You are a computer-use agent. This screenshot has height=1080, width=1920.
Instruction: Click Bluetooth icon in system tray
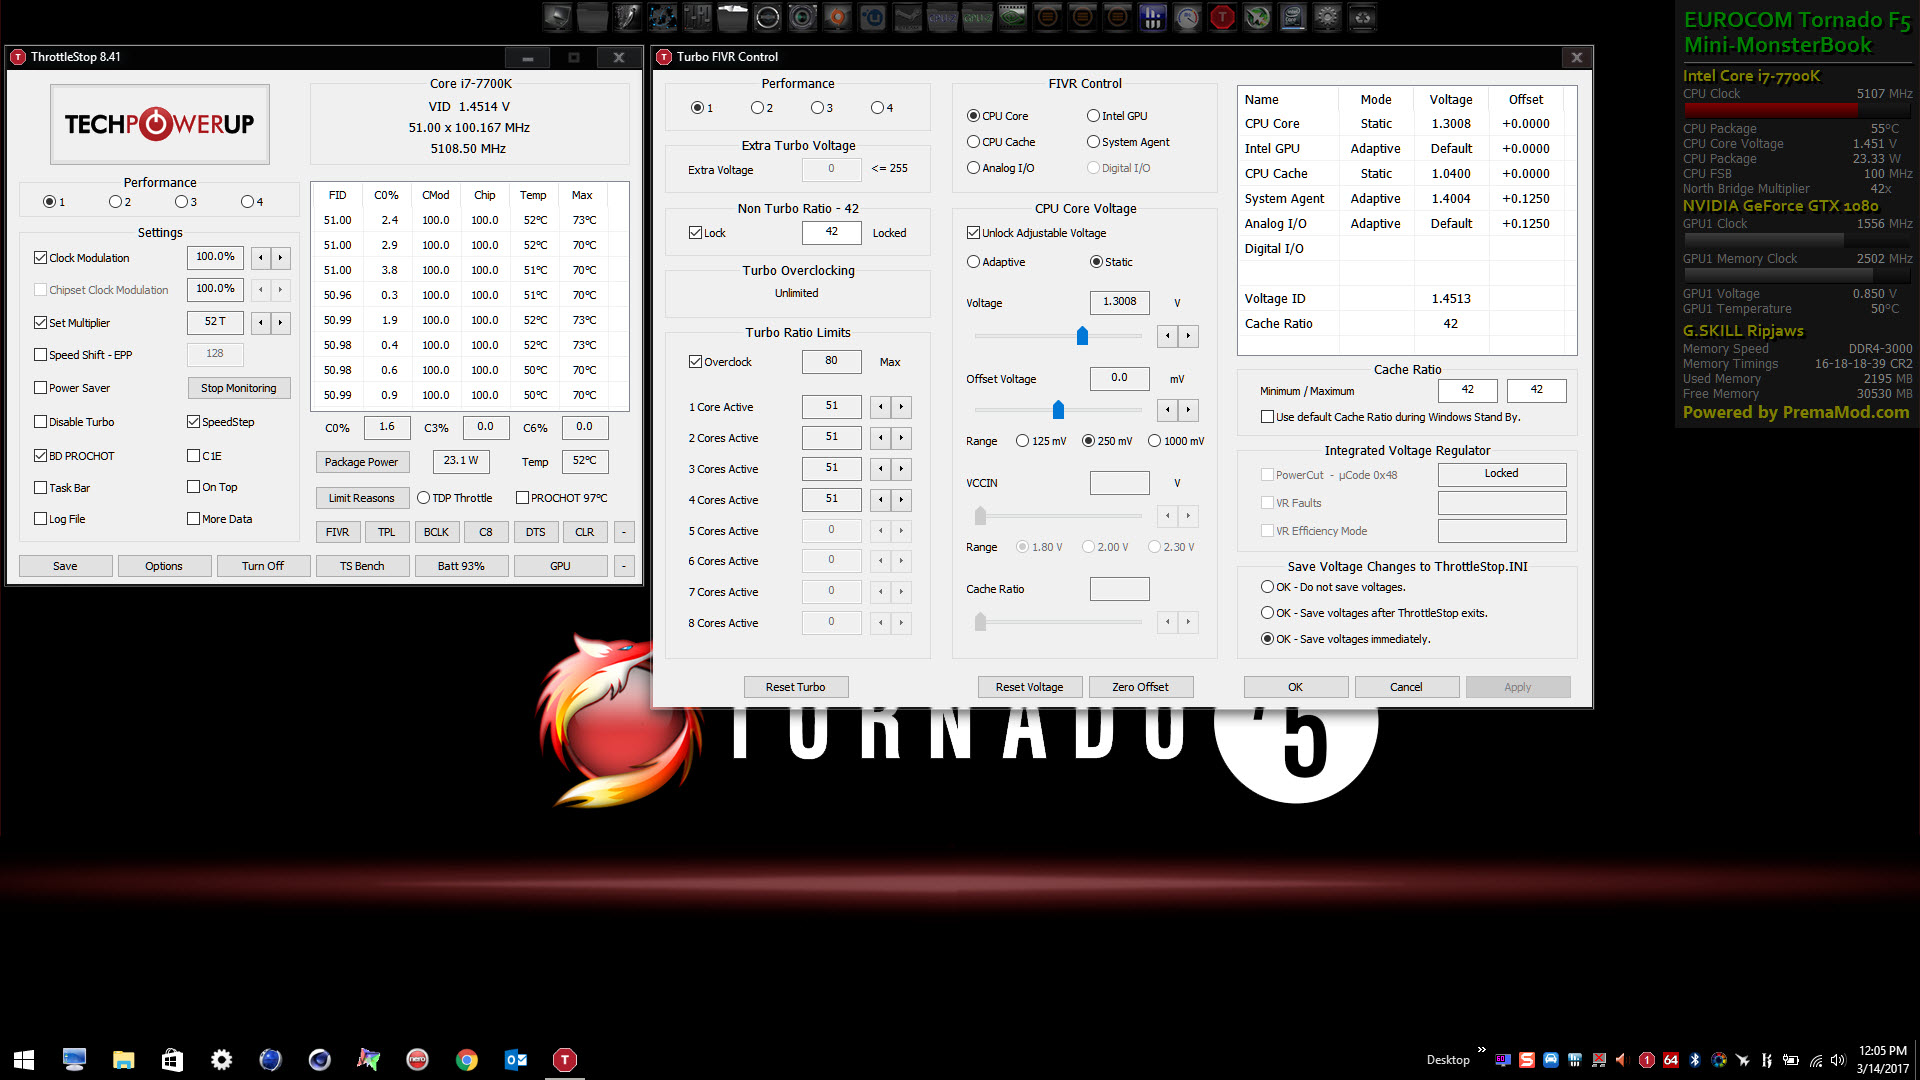(x=1695, y=1060)
